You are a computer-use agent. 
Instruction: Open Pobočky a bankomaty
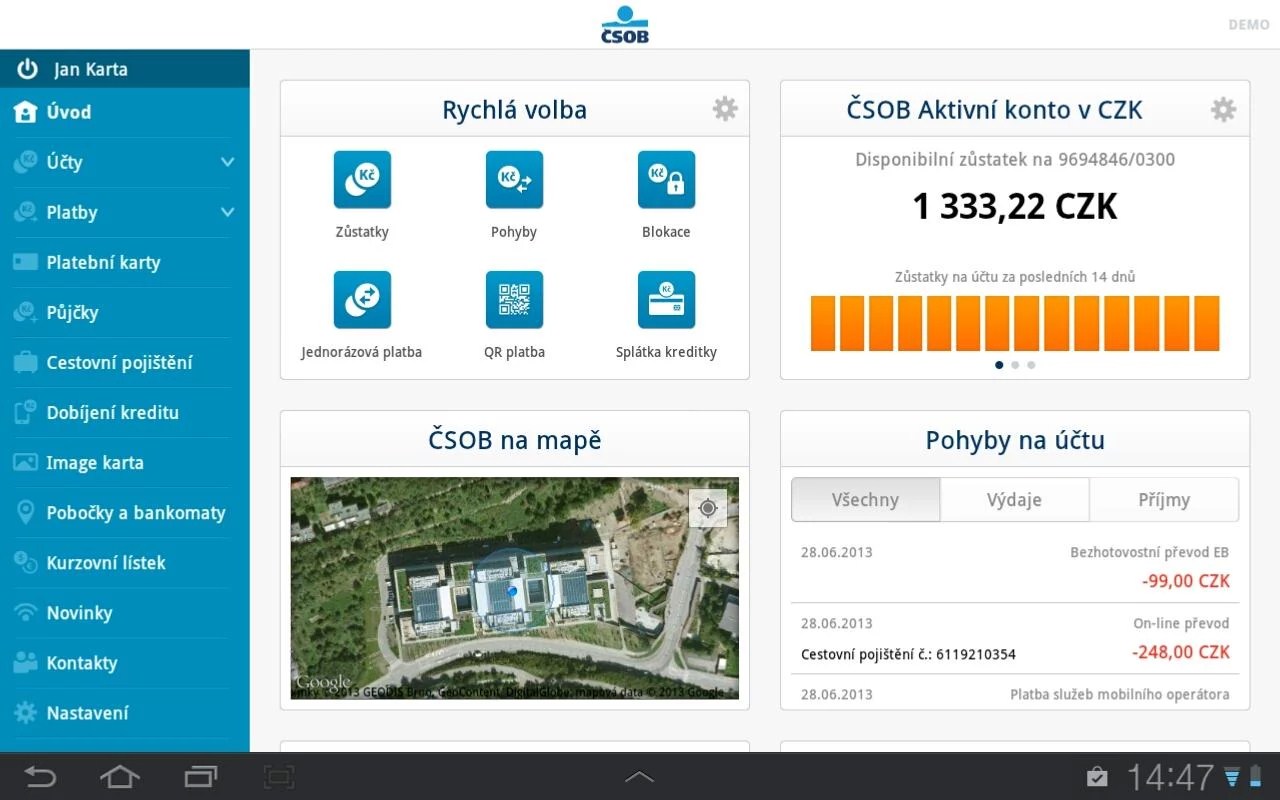[125, 512]
